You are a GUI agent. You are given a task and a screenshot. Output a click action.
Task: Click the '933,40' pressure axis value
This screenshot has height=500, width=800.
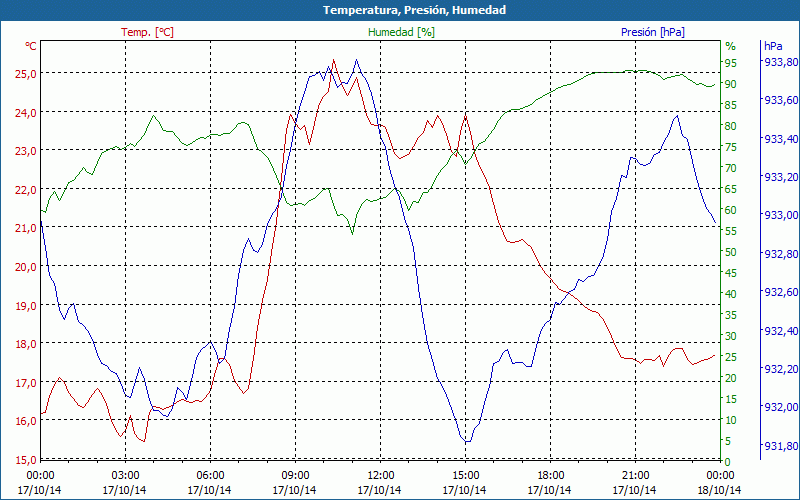780,139
